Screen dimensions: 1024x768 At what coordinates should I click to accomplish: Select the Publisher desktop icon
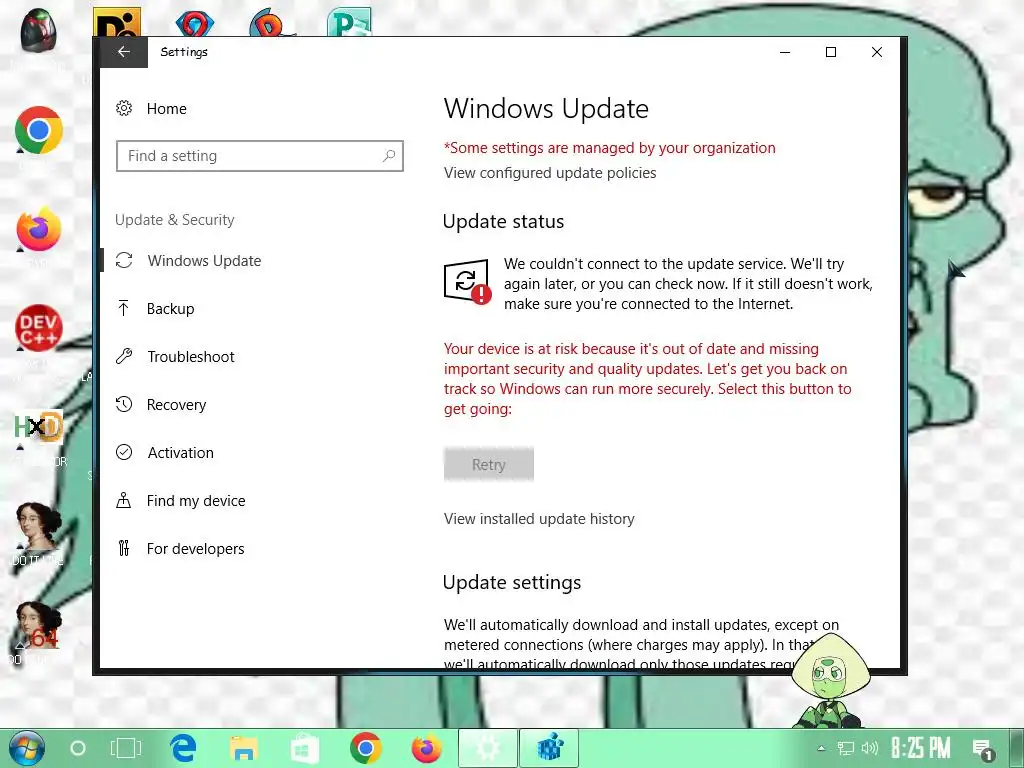point(349,22)
